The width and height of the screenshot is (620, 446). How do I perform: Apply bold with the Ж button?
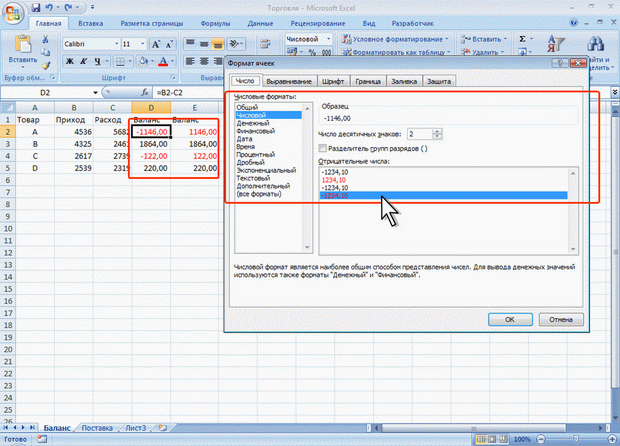(70, 61)
